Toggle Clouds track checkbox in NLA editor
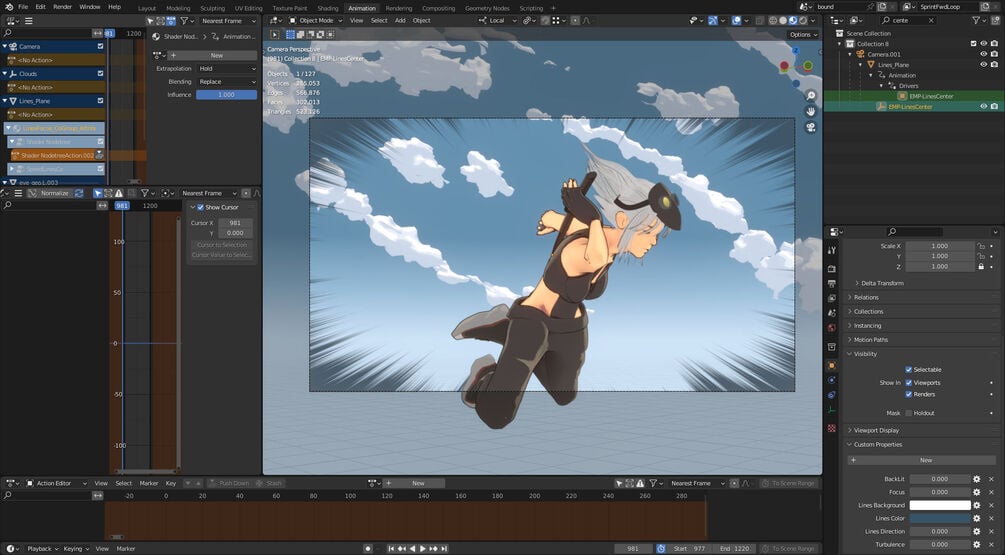Viewport: 1005px width, 555px height. pyautogui.click(x=101, y=74)
